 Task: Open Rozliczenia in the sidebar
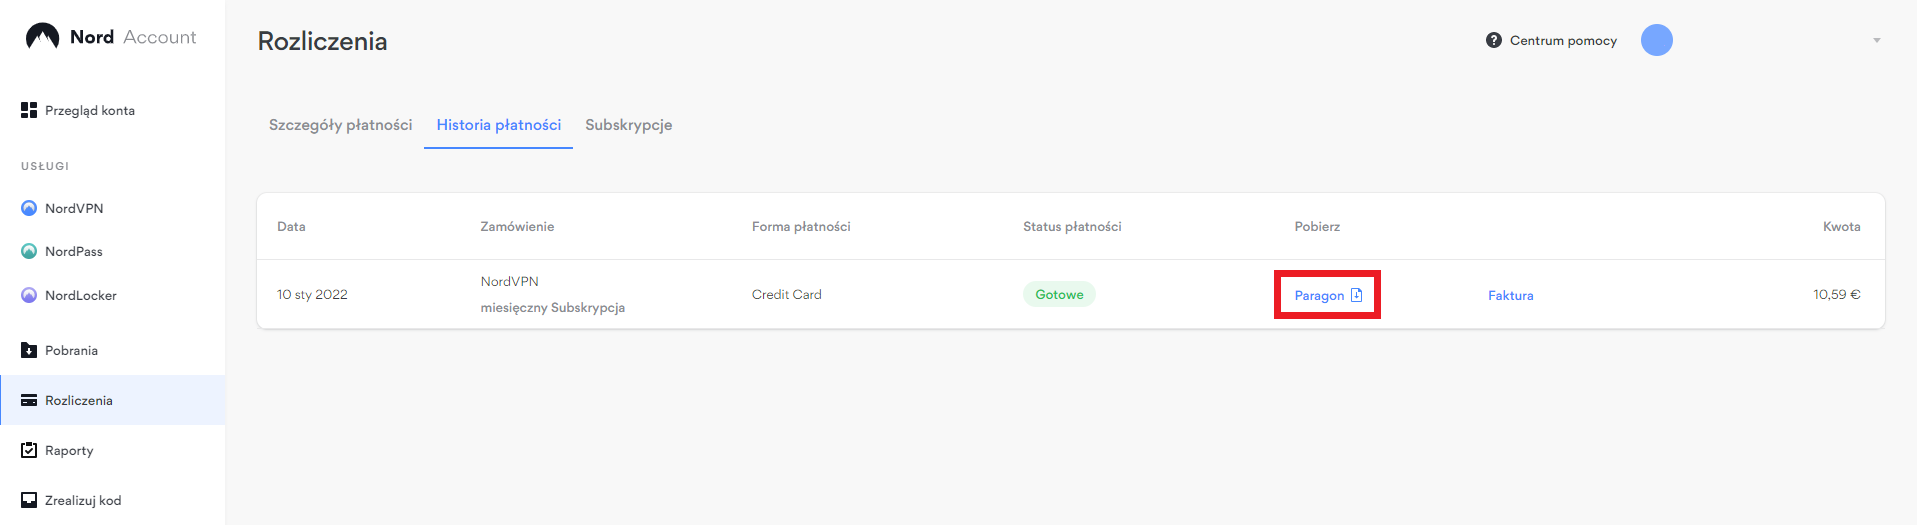coord(79,400)
